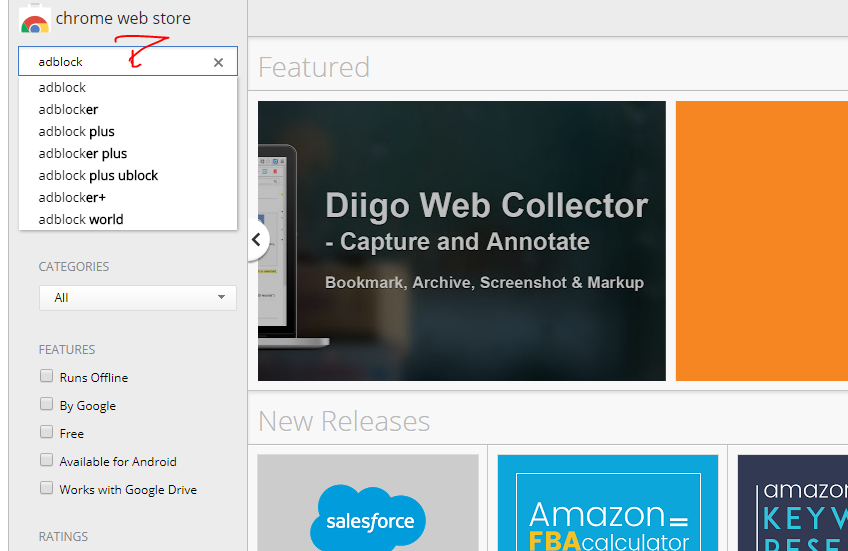Toggle the Available for Android checkbox
848x551 pixels.
click(x=47, y=460)
